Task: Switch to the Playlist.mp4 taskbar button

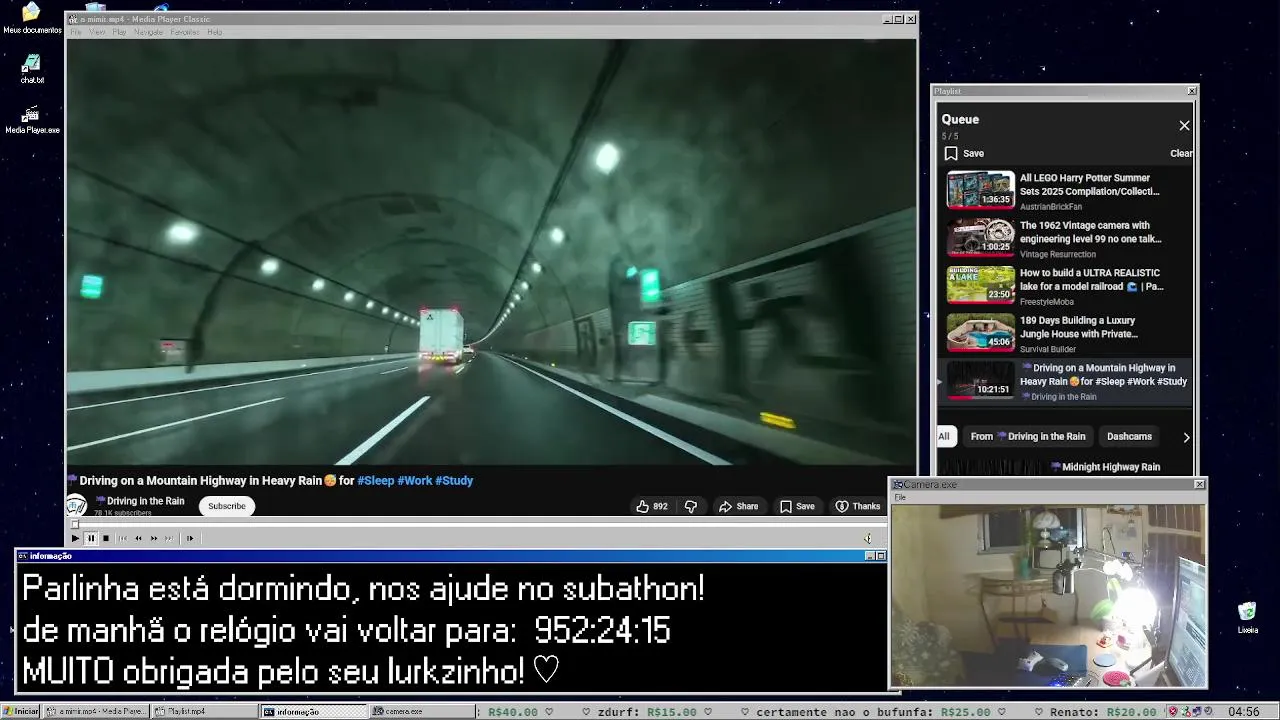Action: pos(204,711)
